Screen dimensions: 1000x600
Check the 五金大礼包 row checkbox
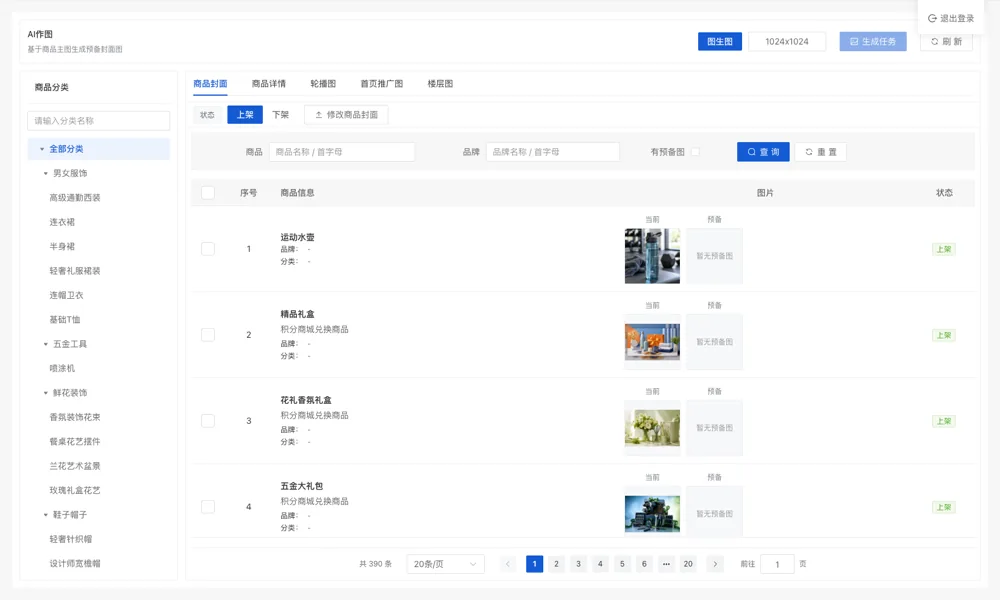point(208,507)
